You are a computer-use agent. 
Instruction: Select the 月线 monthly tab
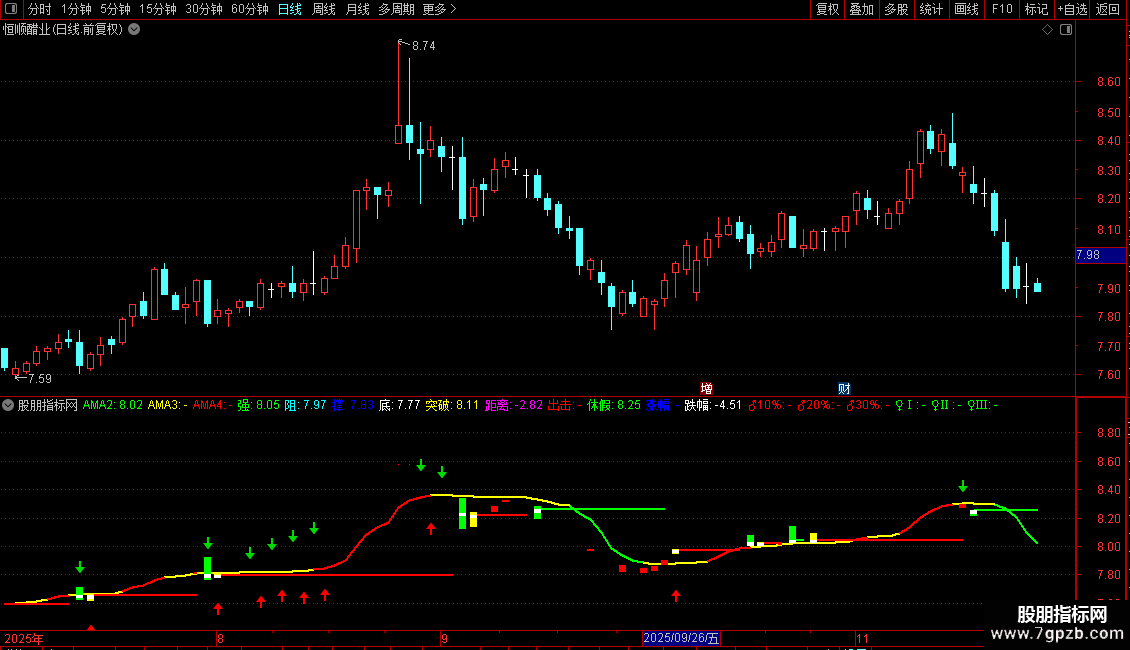point(357,9)
